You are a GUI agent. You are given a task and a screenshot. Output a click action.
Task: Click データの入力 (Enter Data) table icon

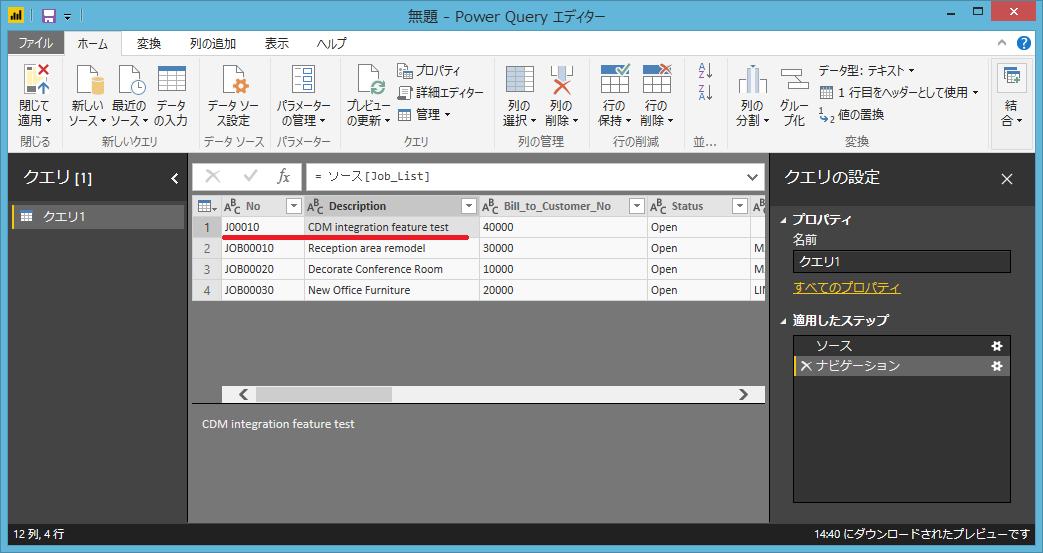pyautogui.click(x=172, y=79)
